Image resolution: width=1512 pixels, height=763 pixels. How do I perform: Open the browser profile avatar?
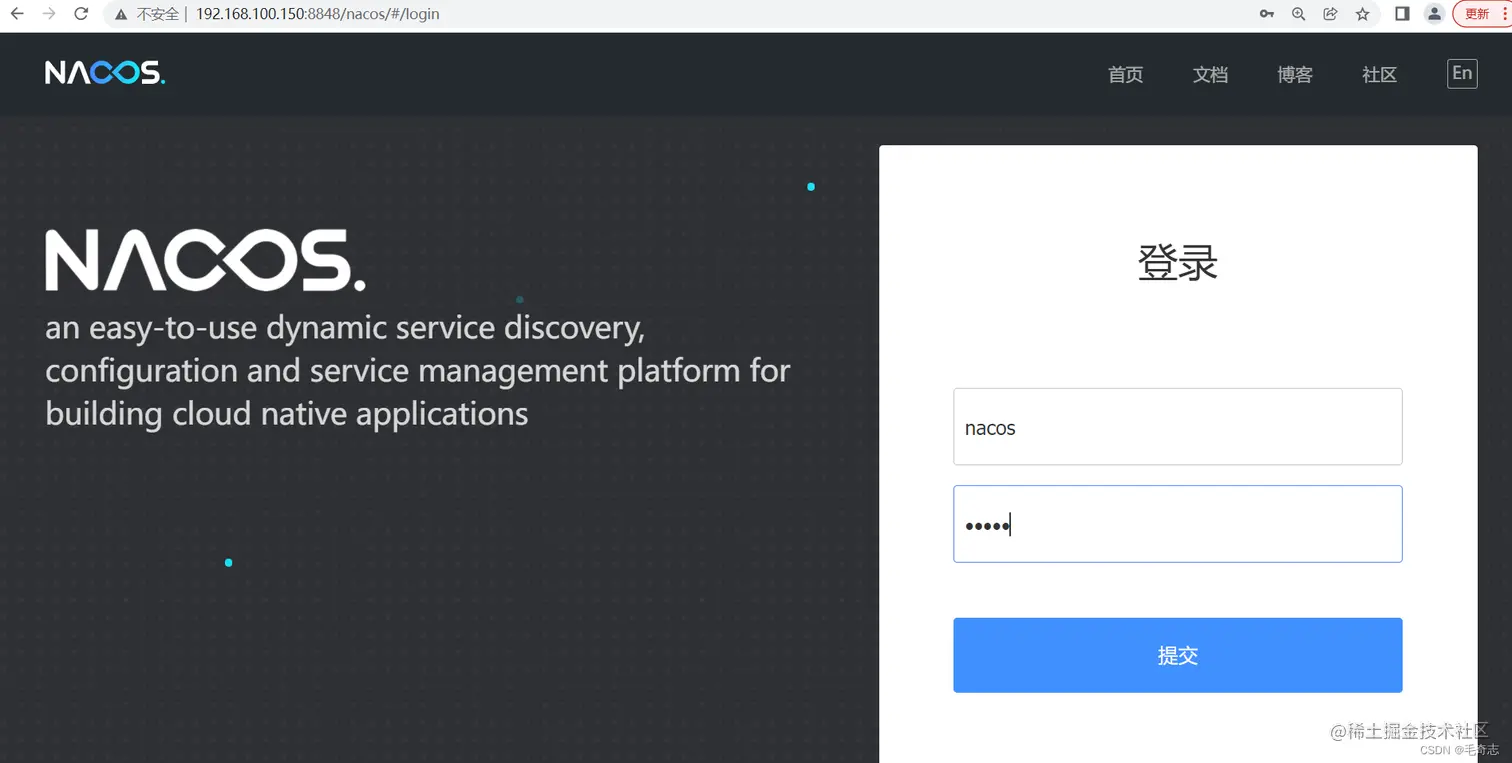(1434, 14)
